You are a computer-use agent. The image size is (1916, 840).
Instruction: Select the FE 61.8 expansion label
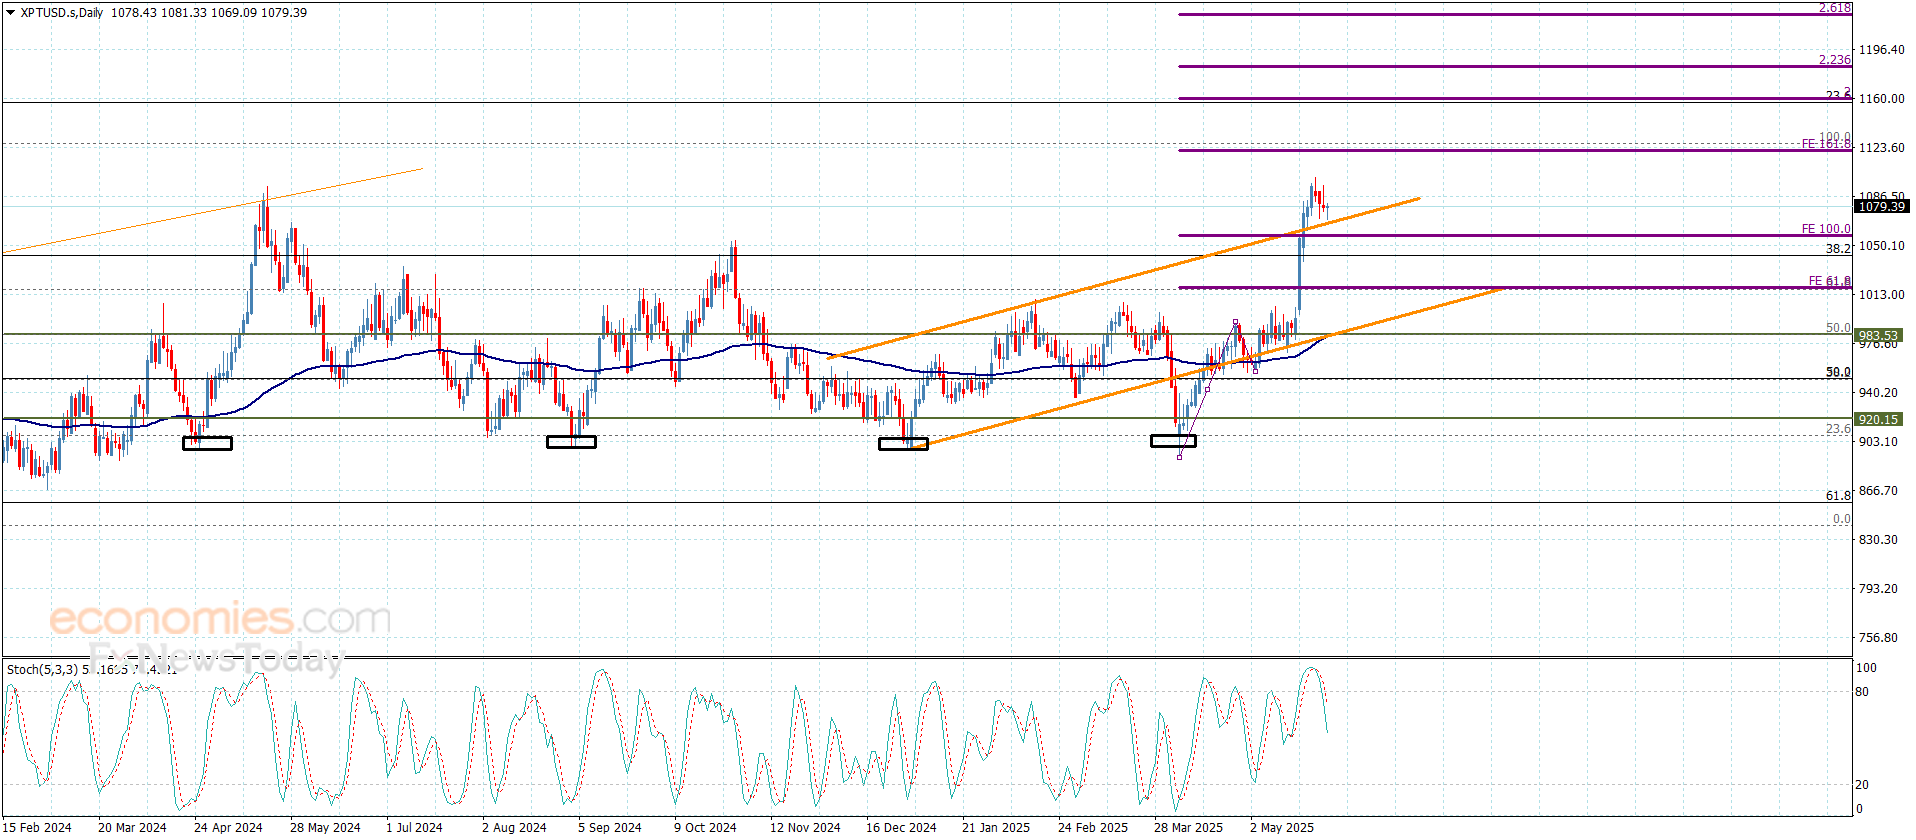[1830, 281]
